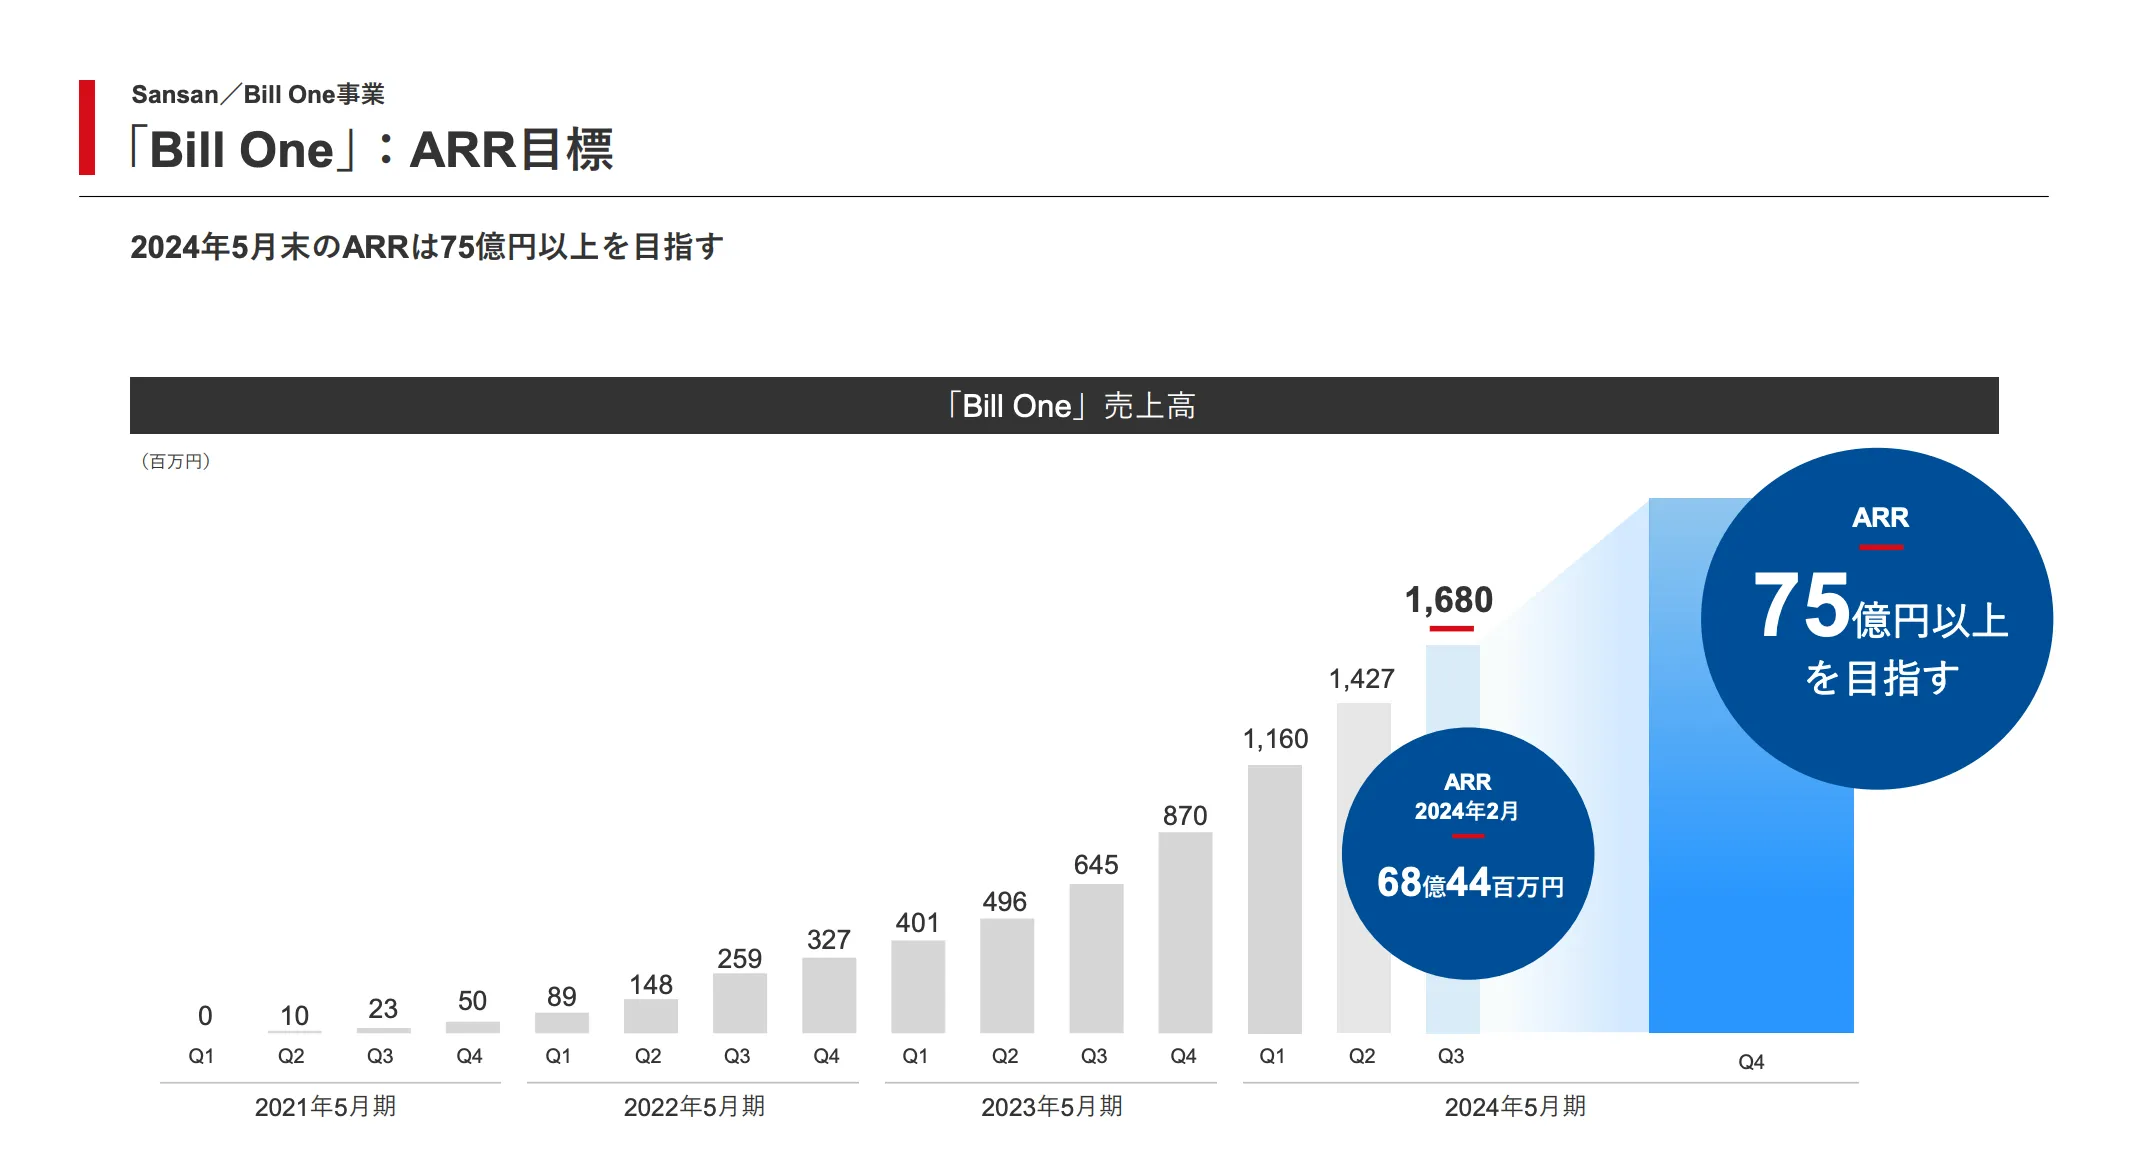Click the slide title 「Bill One」：ARR目標
Viewport: 2132px width, 1162px height.
tap(371, 150)
